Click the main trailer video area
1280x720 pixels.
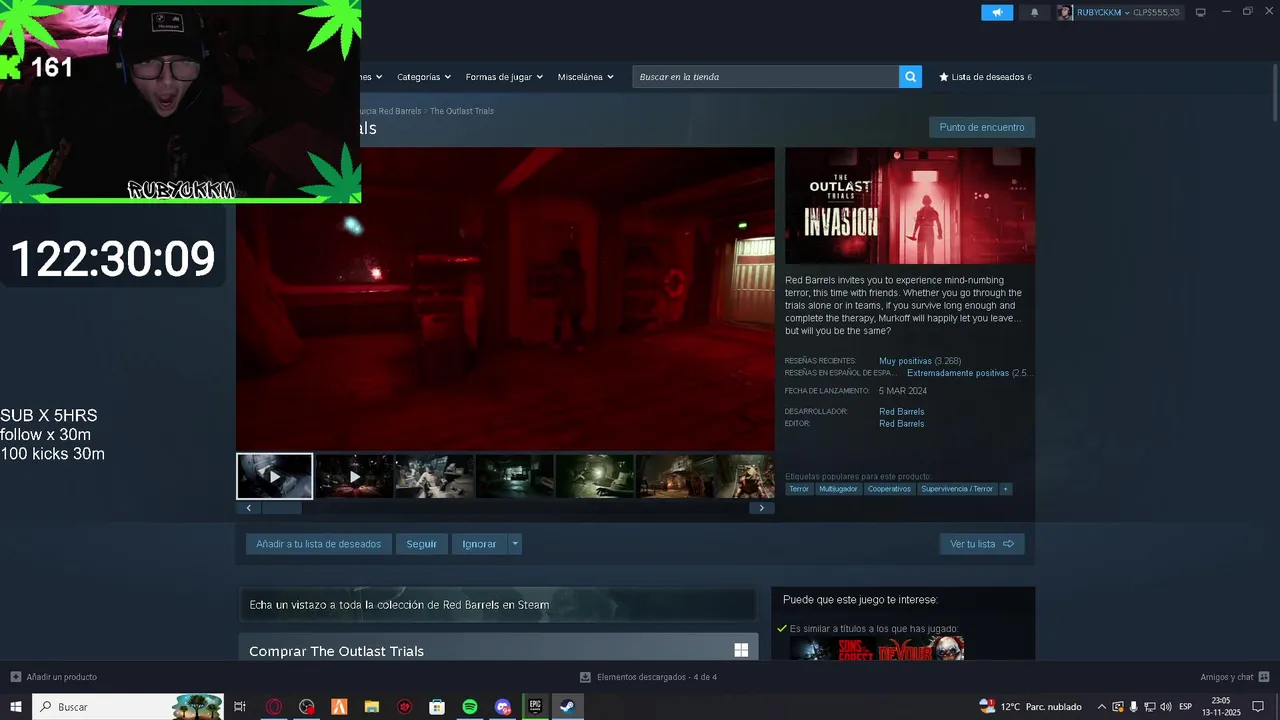coord(505,299)
